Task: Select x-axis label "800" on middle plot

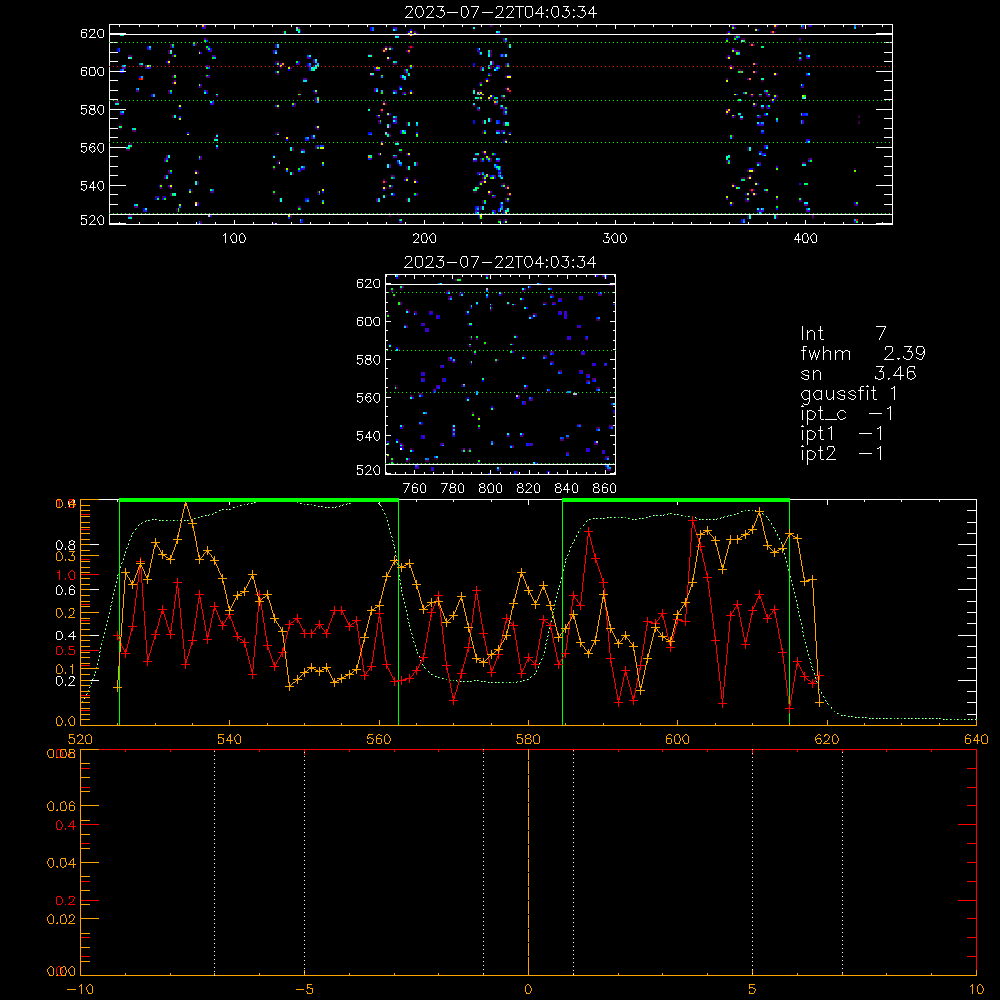Action: point(490,489)
